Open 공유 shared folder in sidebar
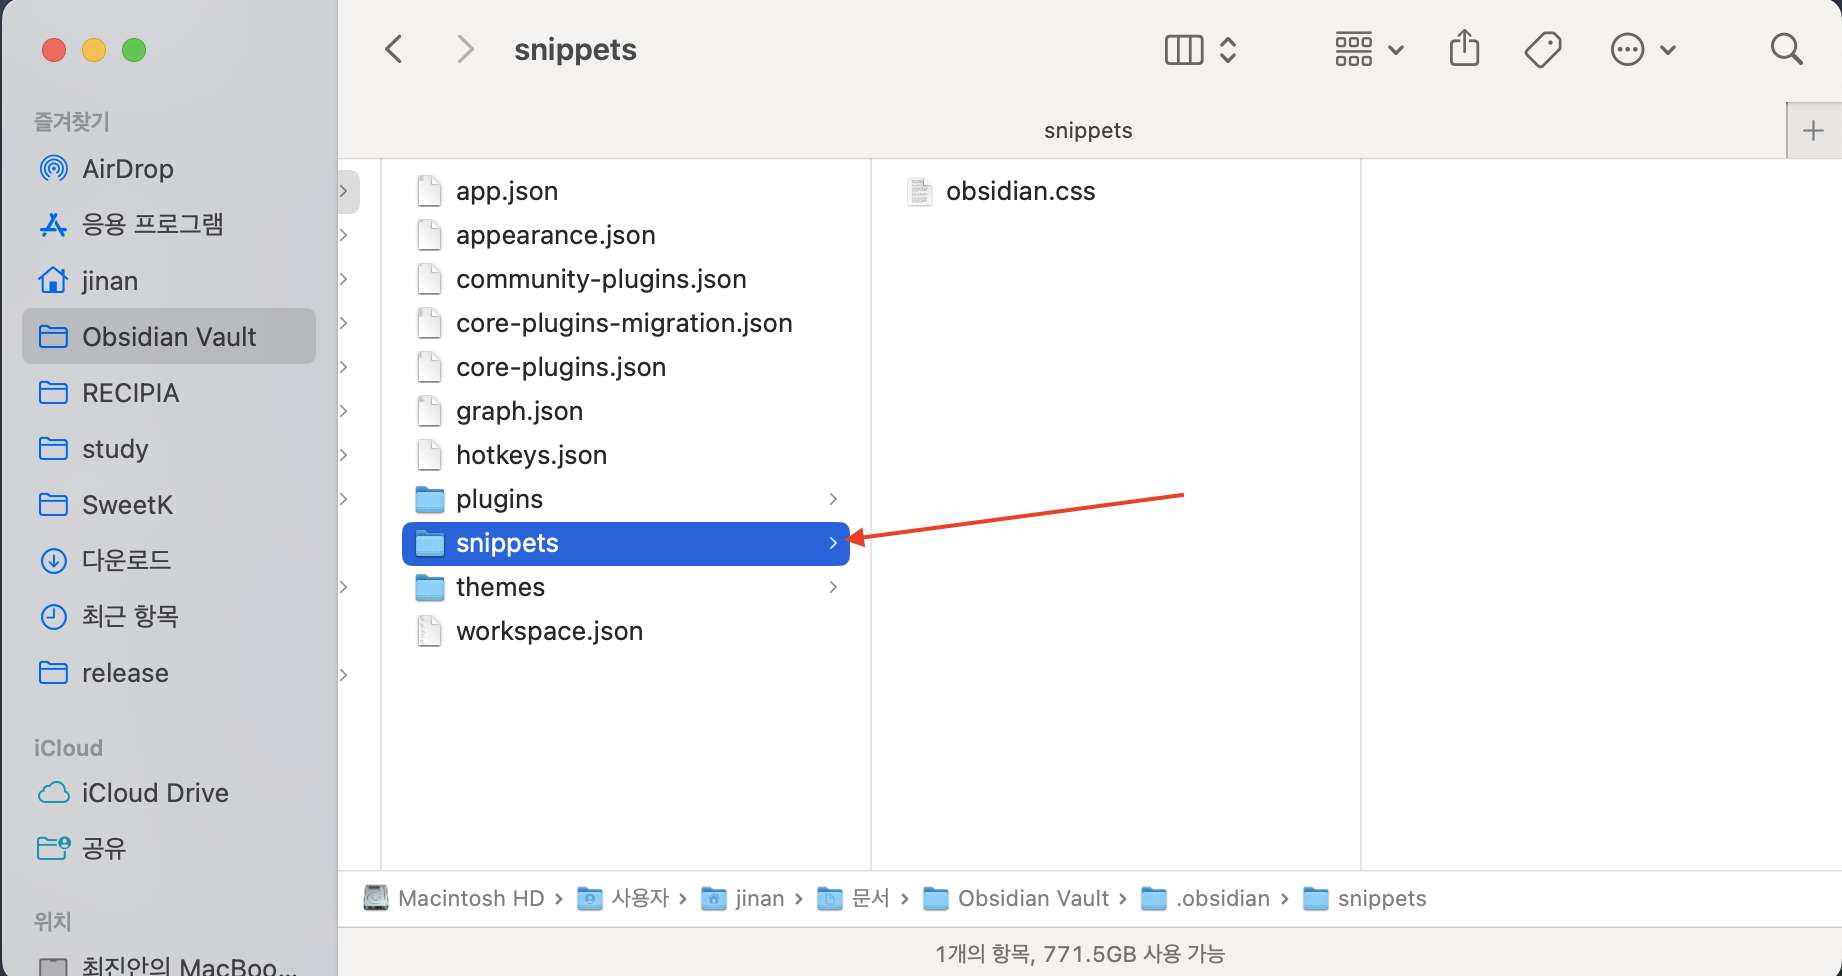Screen dimensions: 1842x976 168,849
